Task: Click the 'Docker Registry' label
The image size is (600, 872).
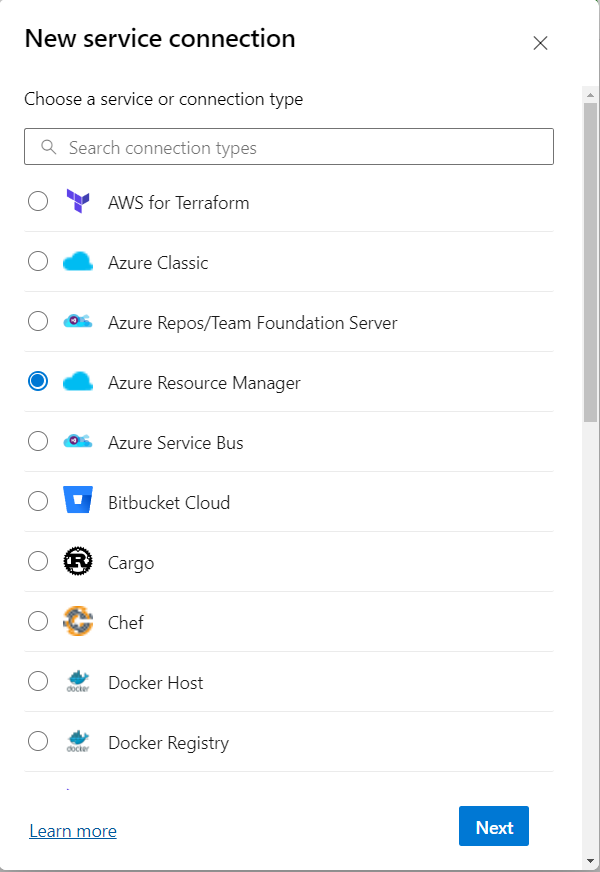Action: 168,743
